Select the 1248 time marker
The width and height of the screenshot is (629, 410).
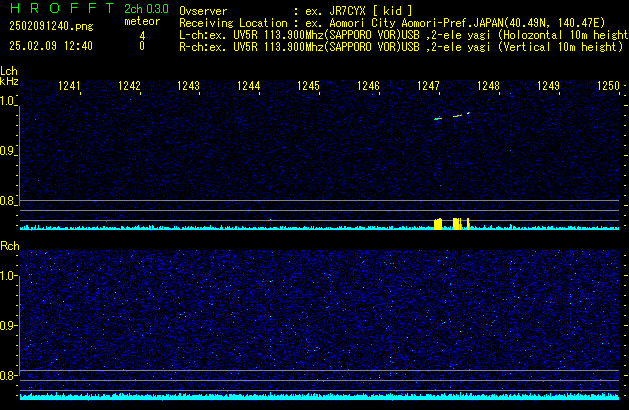[x=488, y=86]
